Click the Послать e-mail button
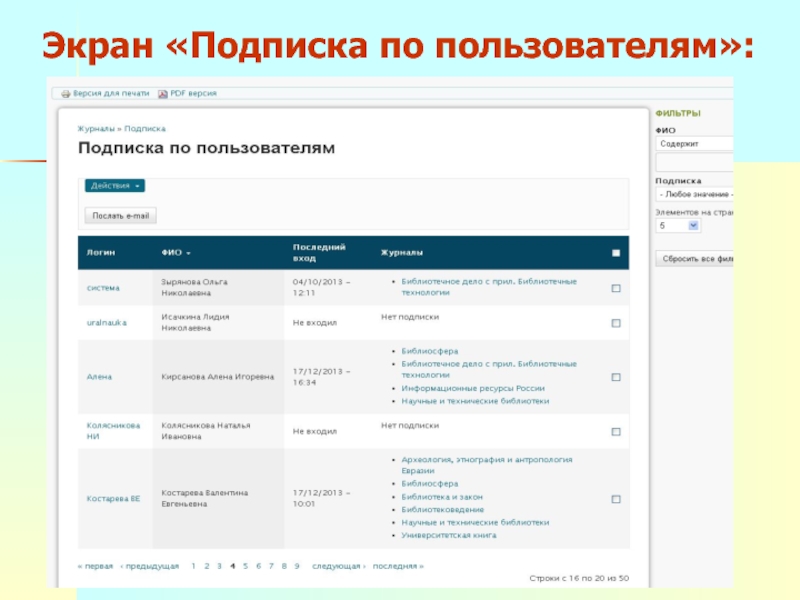Screen dimensions: 800x600 [120, 216]
